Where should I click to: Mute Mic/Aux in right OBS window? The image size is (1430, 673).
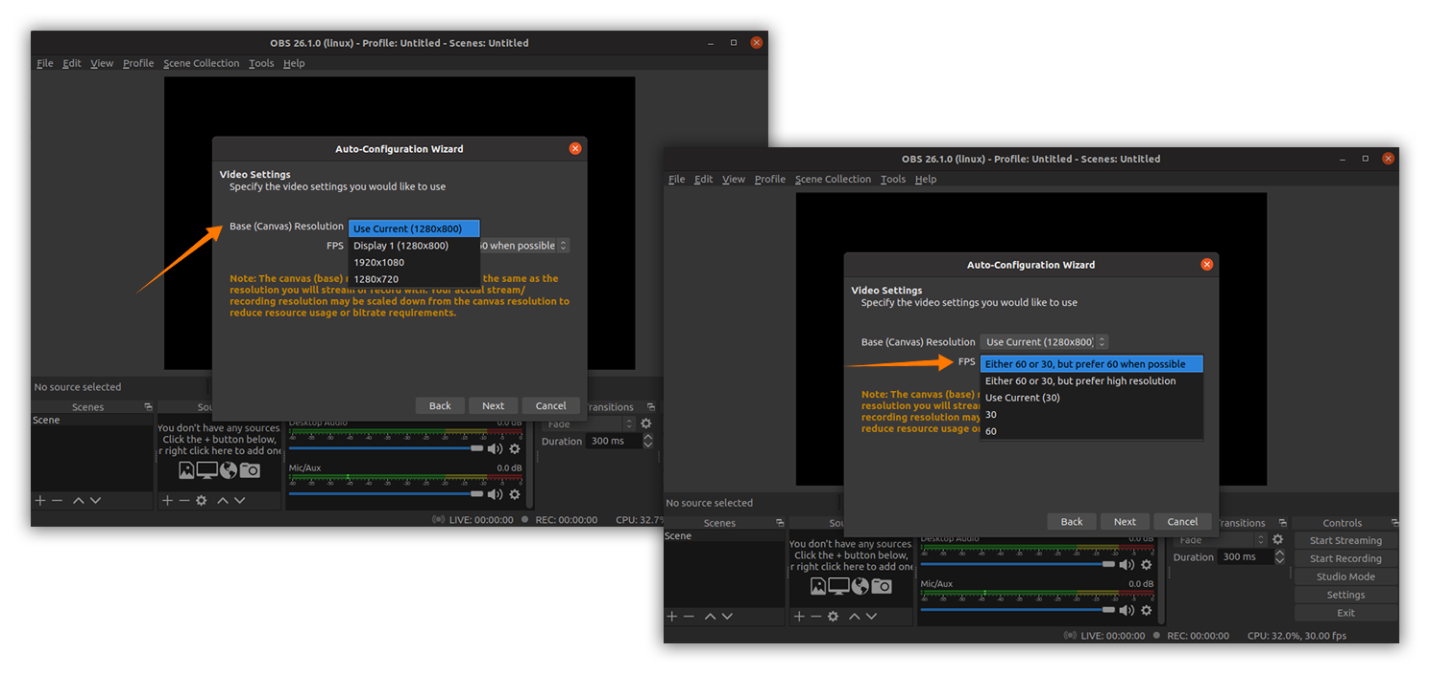1127,610
